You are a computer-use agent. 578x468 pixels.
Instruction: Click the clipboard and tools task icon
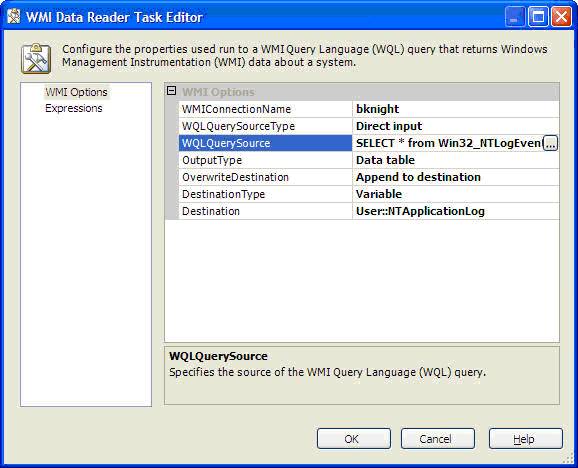click(x=36, y=58)
